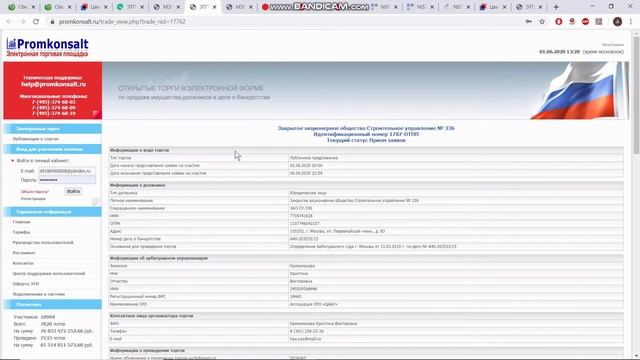Switch to the first green Сбе tab
Image resolution: width=640 pixels, height=360 pixels.
22,7
